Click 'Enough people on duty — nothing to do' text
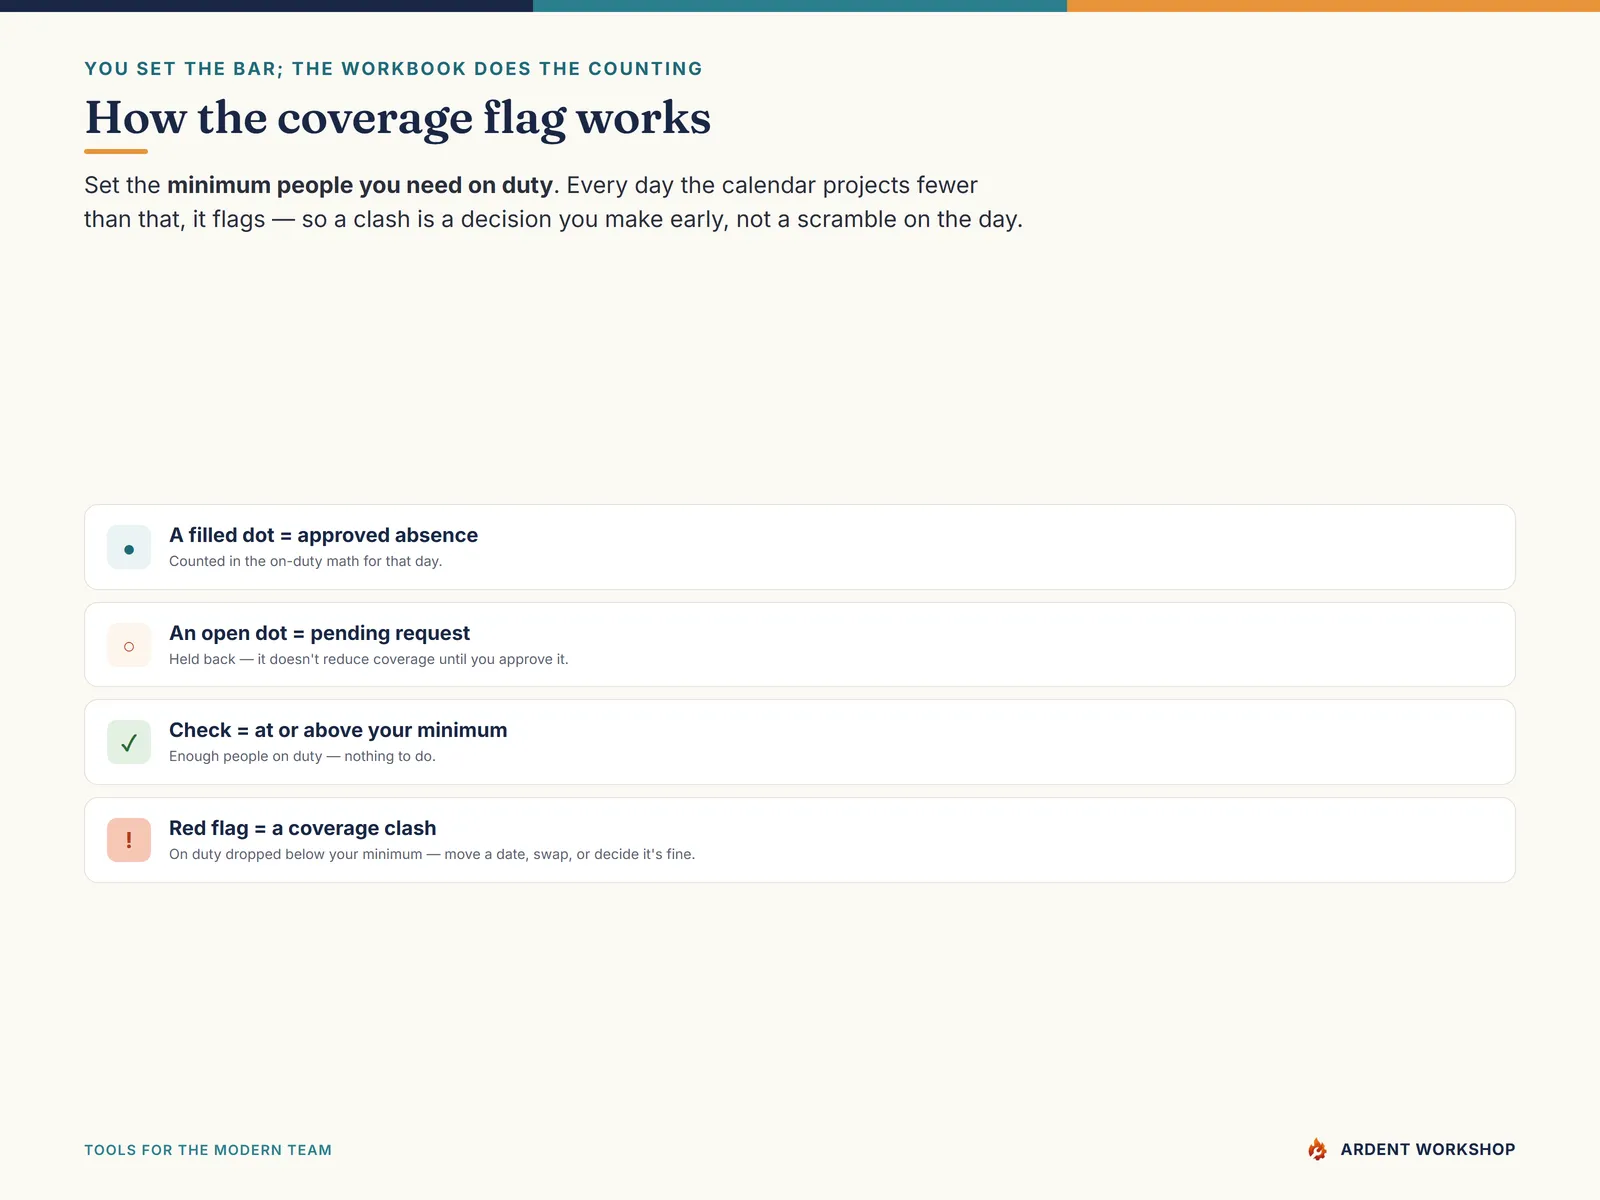Viewport: 1600px width, 1200px height. pos(302,756)
